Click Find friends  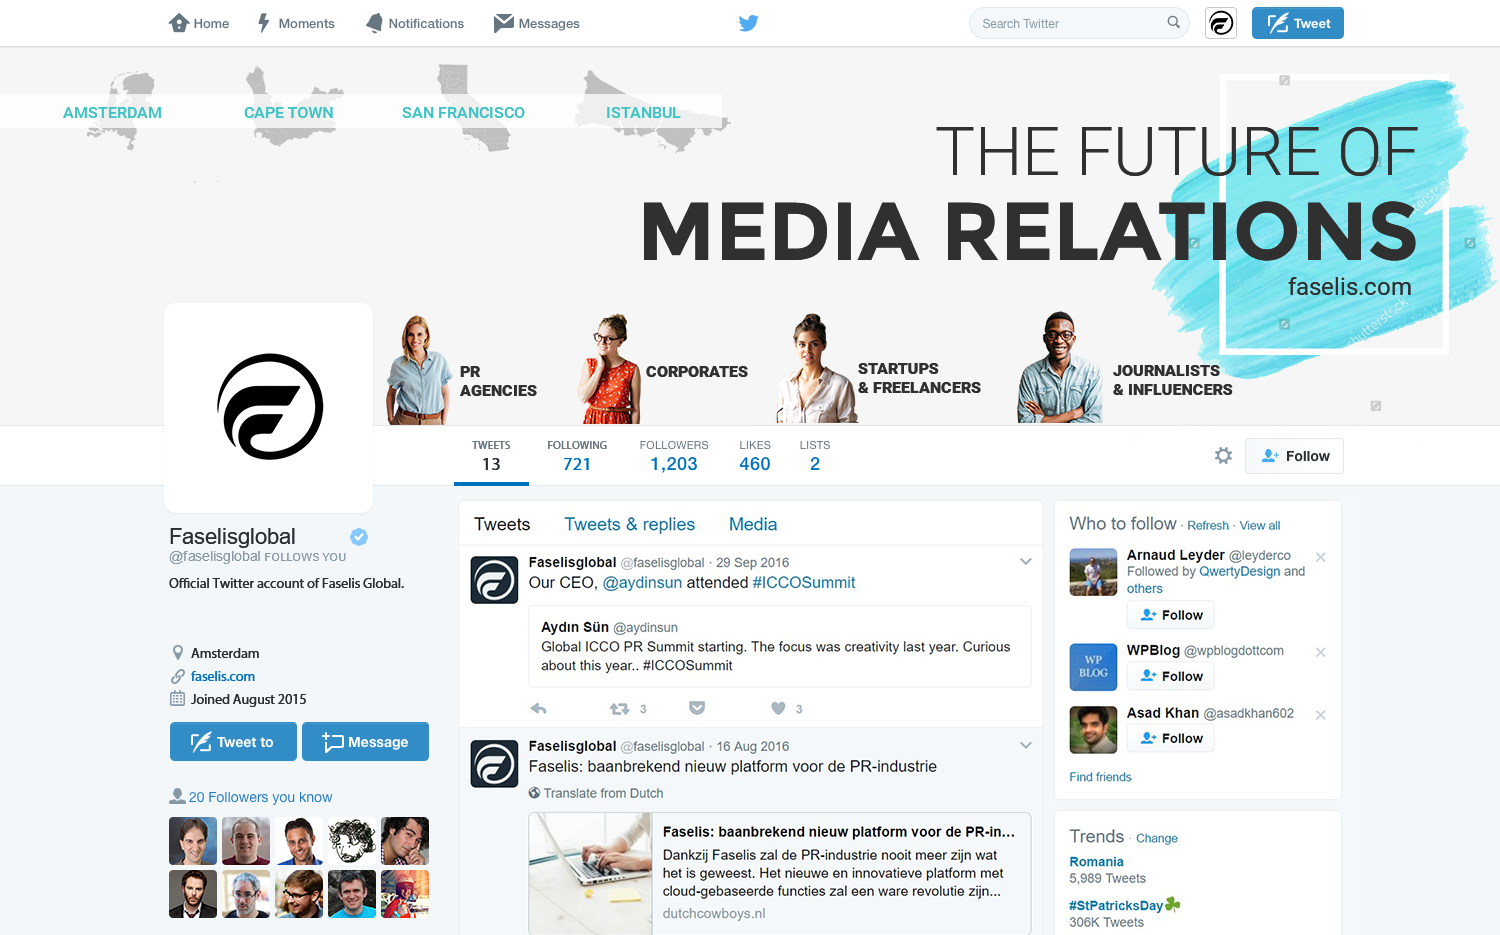click(1100, 777)
